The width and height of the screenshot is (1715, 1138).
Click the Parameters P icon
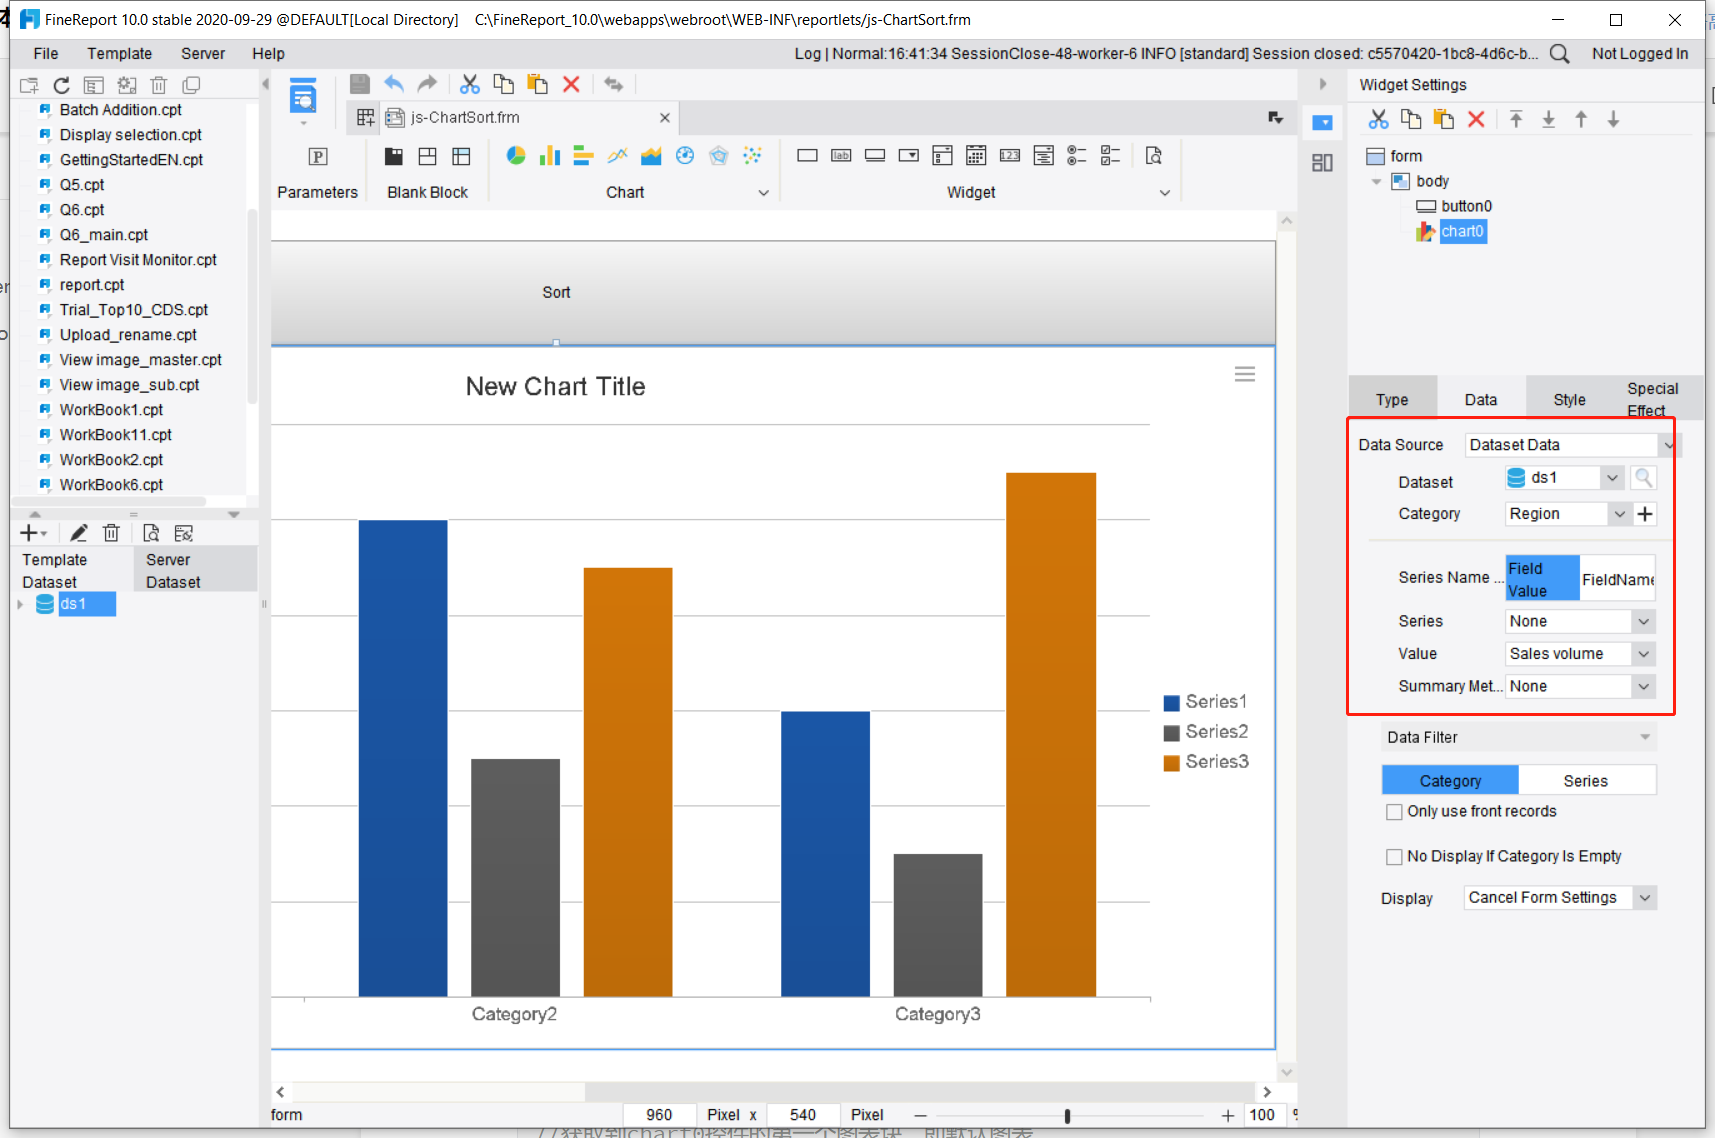point(318,156)
